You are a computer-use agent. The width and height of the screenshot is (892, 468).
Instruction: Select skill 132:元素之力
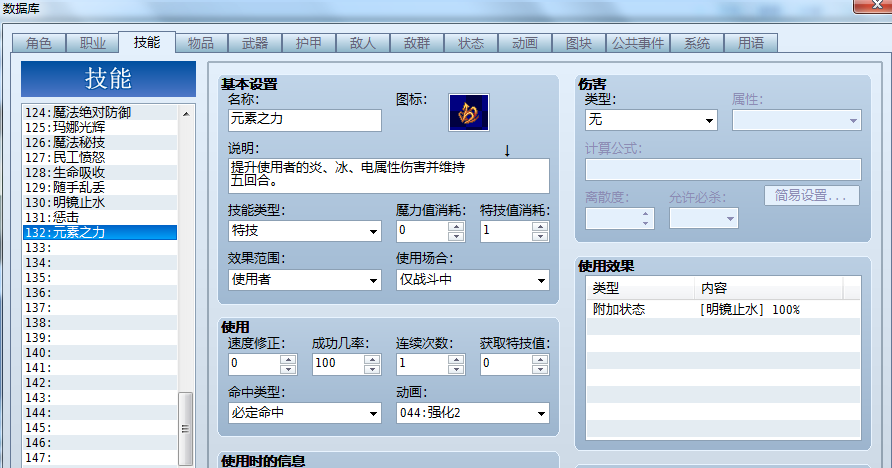pyautogui.click(x=100, y=233)
